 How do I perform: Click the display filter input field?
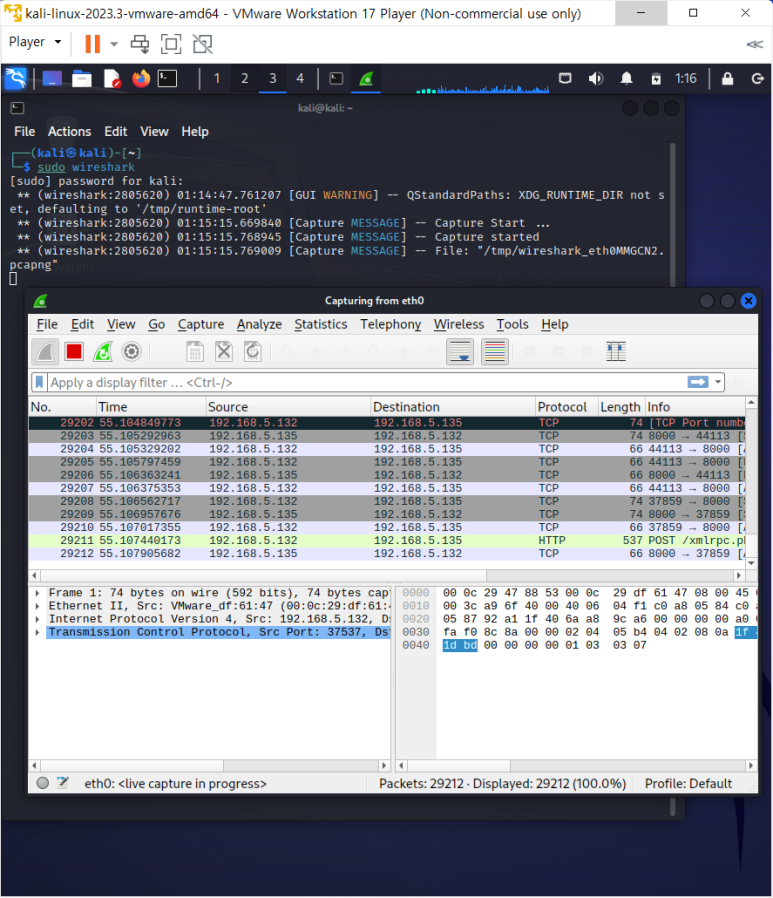click(x=366, y=382)
